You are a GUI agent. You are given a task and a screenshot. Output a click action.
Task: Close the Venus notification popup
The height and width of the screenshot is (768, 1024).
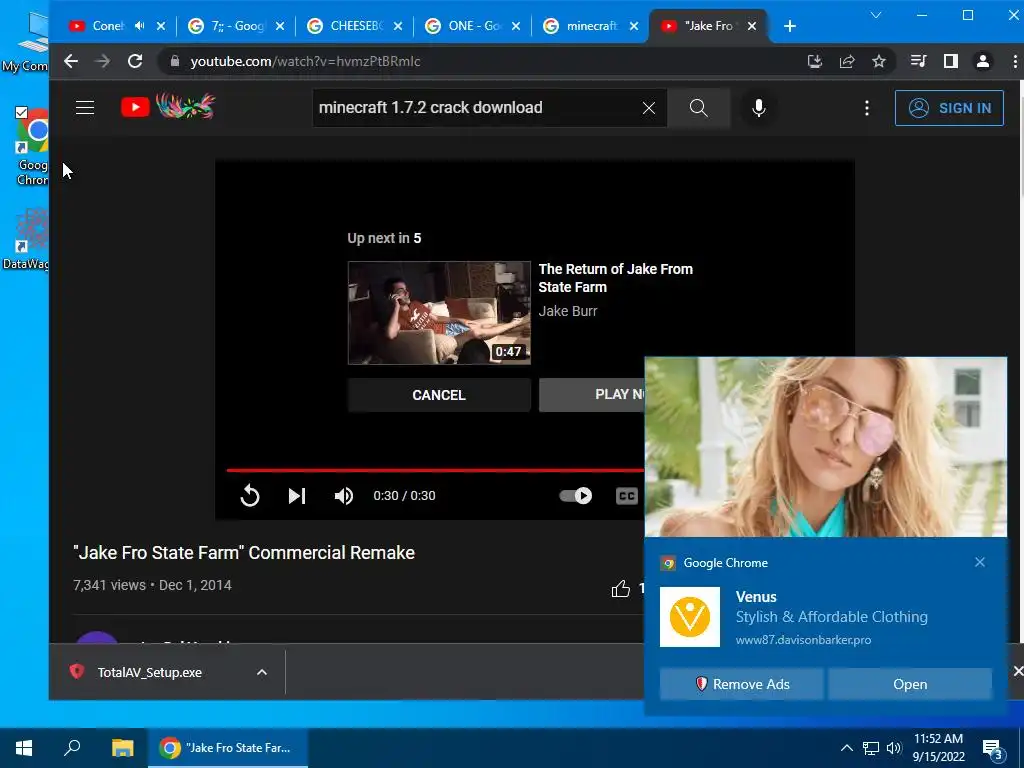point(980,562)
